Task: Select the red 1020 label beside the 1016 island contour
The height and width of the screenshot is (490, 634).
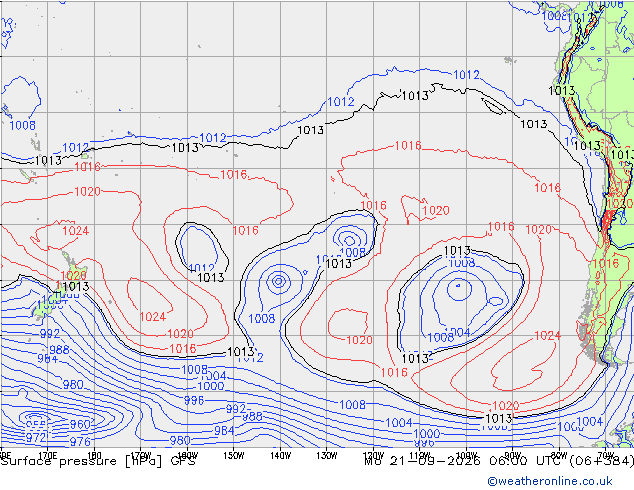Action: (436, 211)
